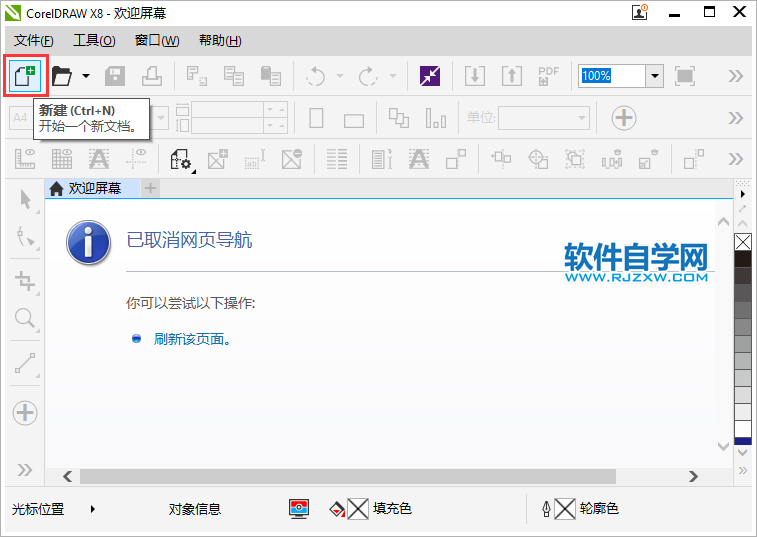This screenshot has width=757, height=537.
Task: Click the 填充色 fill bucket icon
Action: [x=337, y=509]
